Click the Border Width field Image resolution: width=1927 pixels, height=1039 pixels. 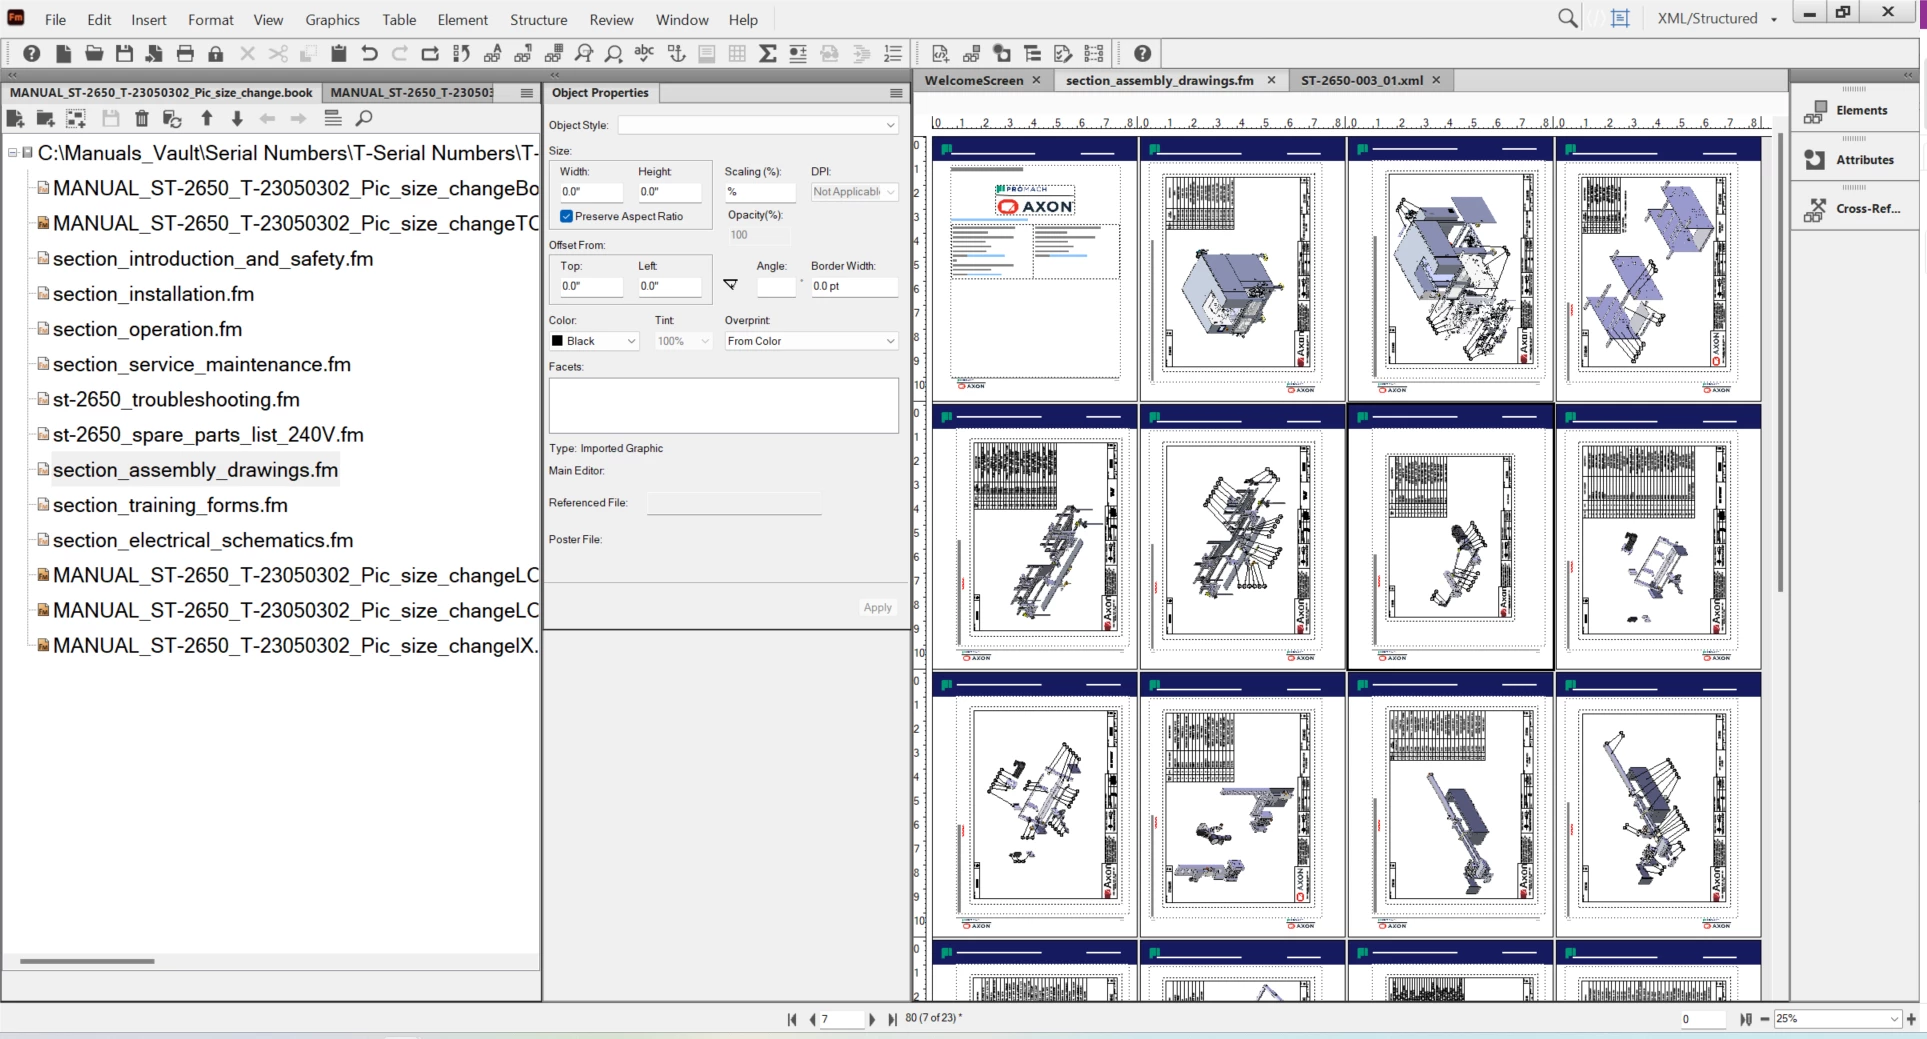[x=853, y=286]
